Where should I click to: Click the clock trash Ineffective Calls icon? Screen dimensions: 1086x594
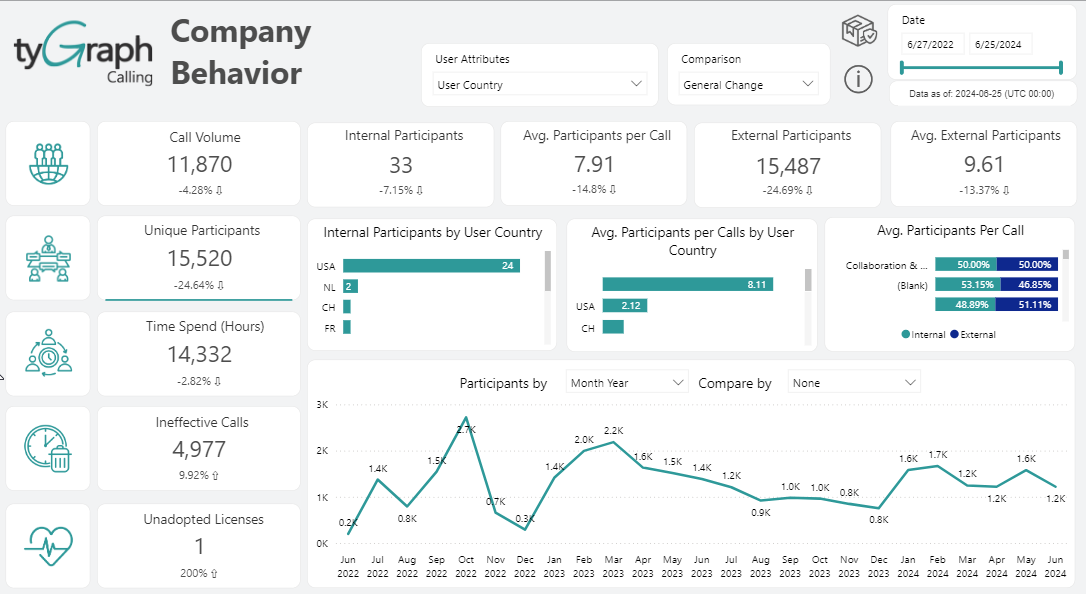48,449
